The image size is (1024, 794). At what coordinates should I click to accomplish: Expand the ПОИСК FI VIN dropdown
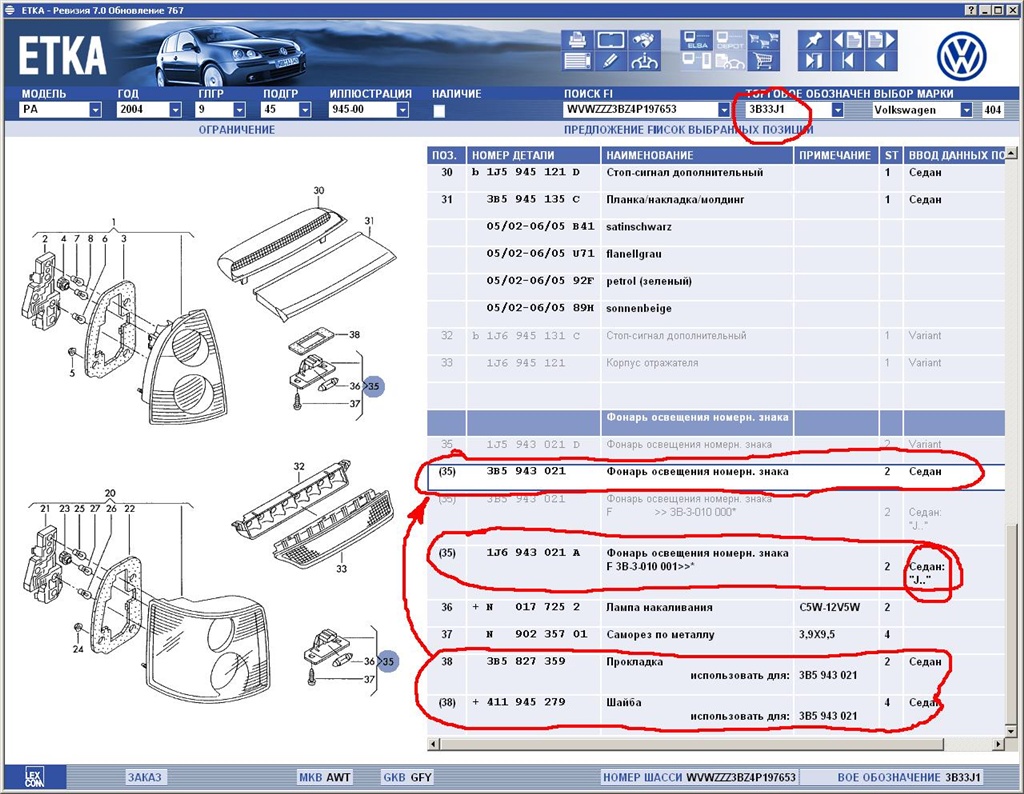tap(724, 110)
